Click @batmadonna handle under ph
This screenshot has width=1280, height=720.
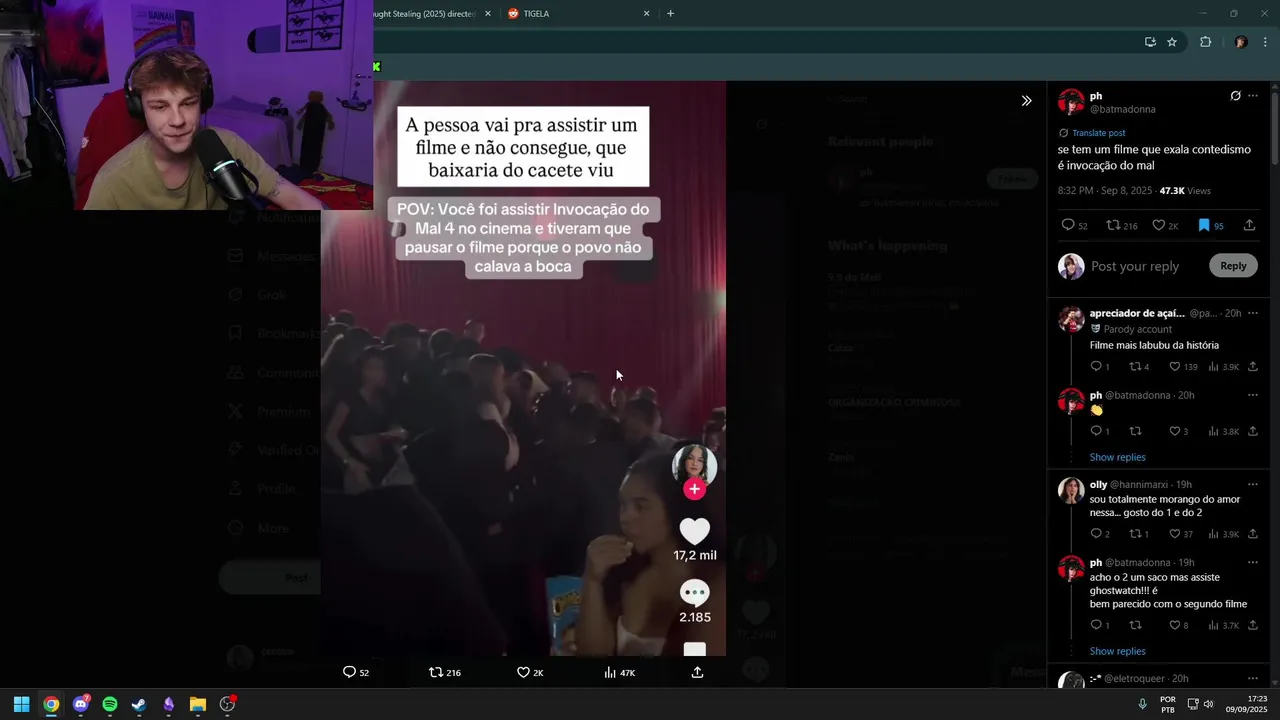point(1122,109)
